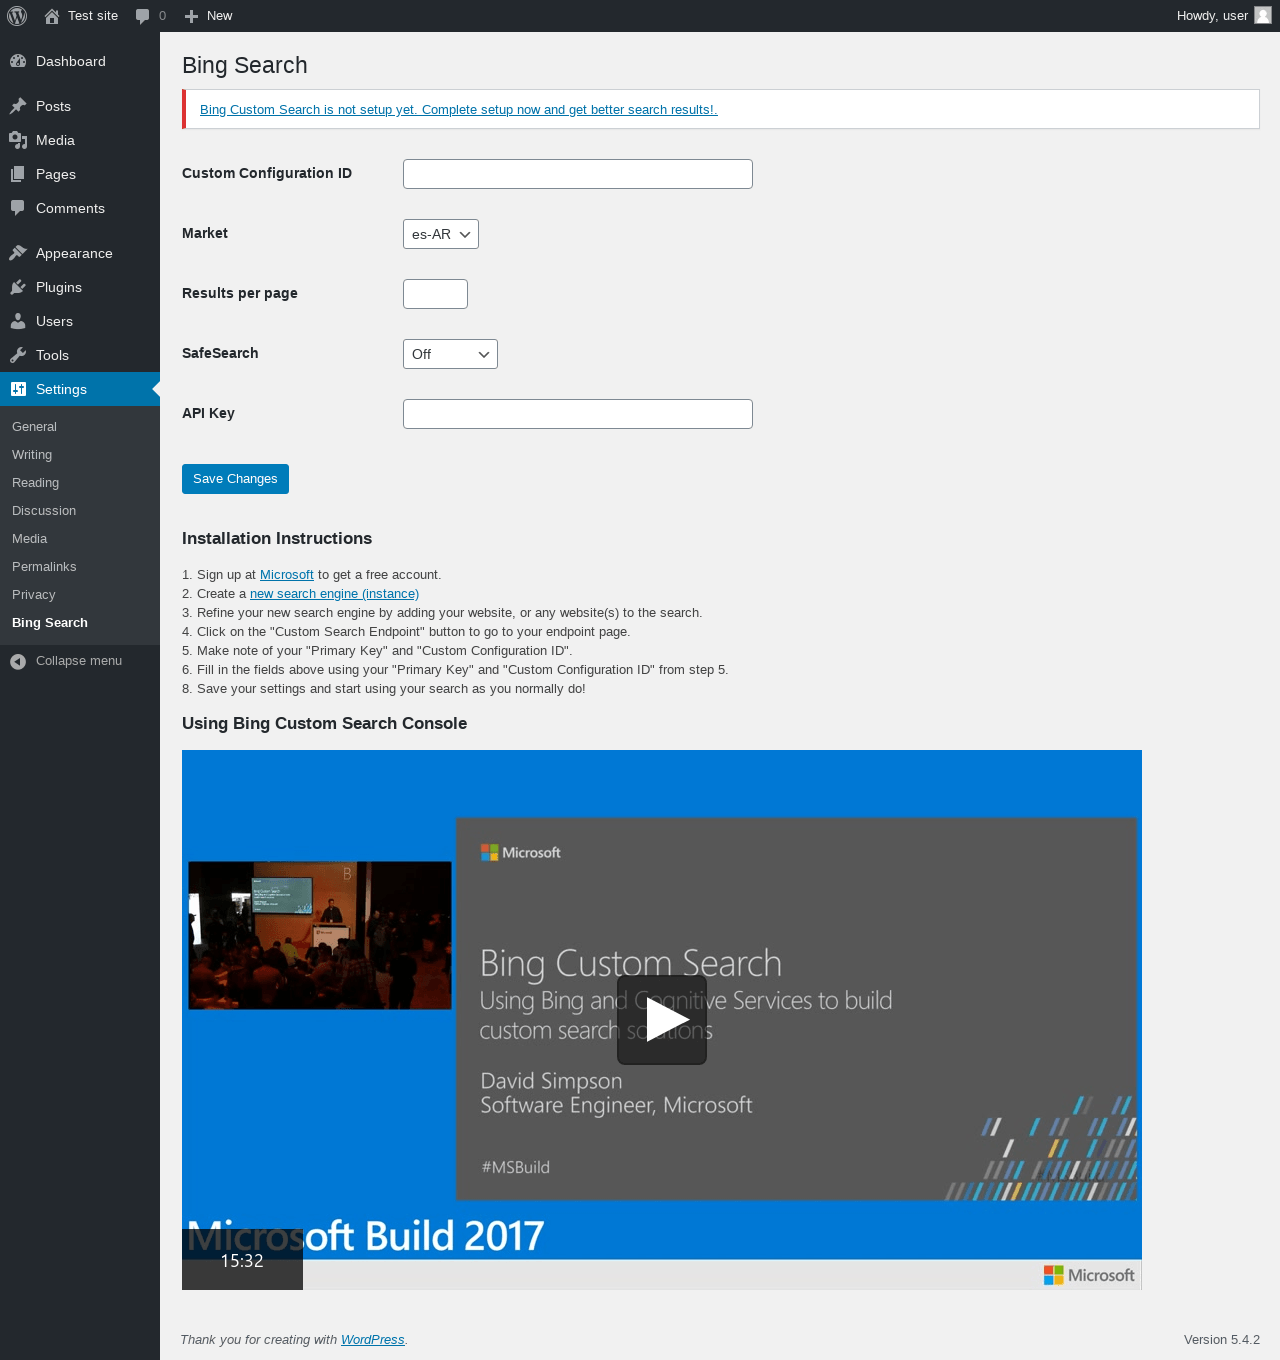
Task: Click the 15:32 video duration label
Action: coord(242,1261)
